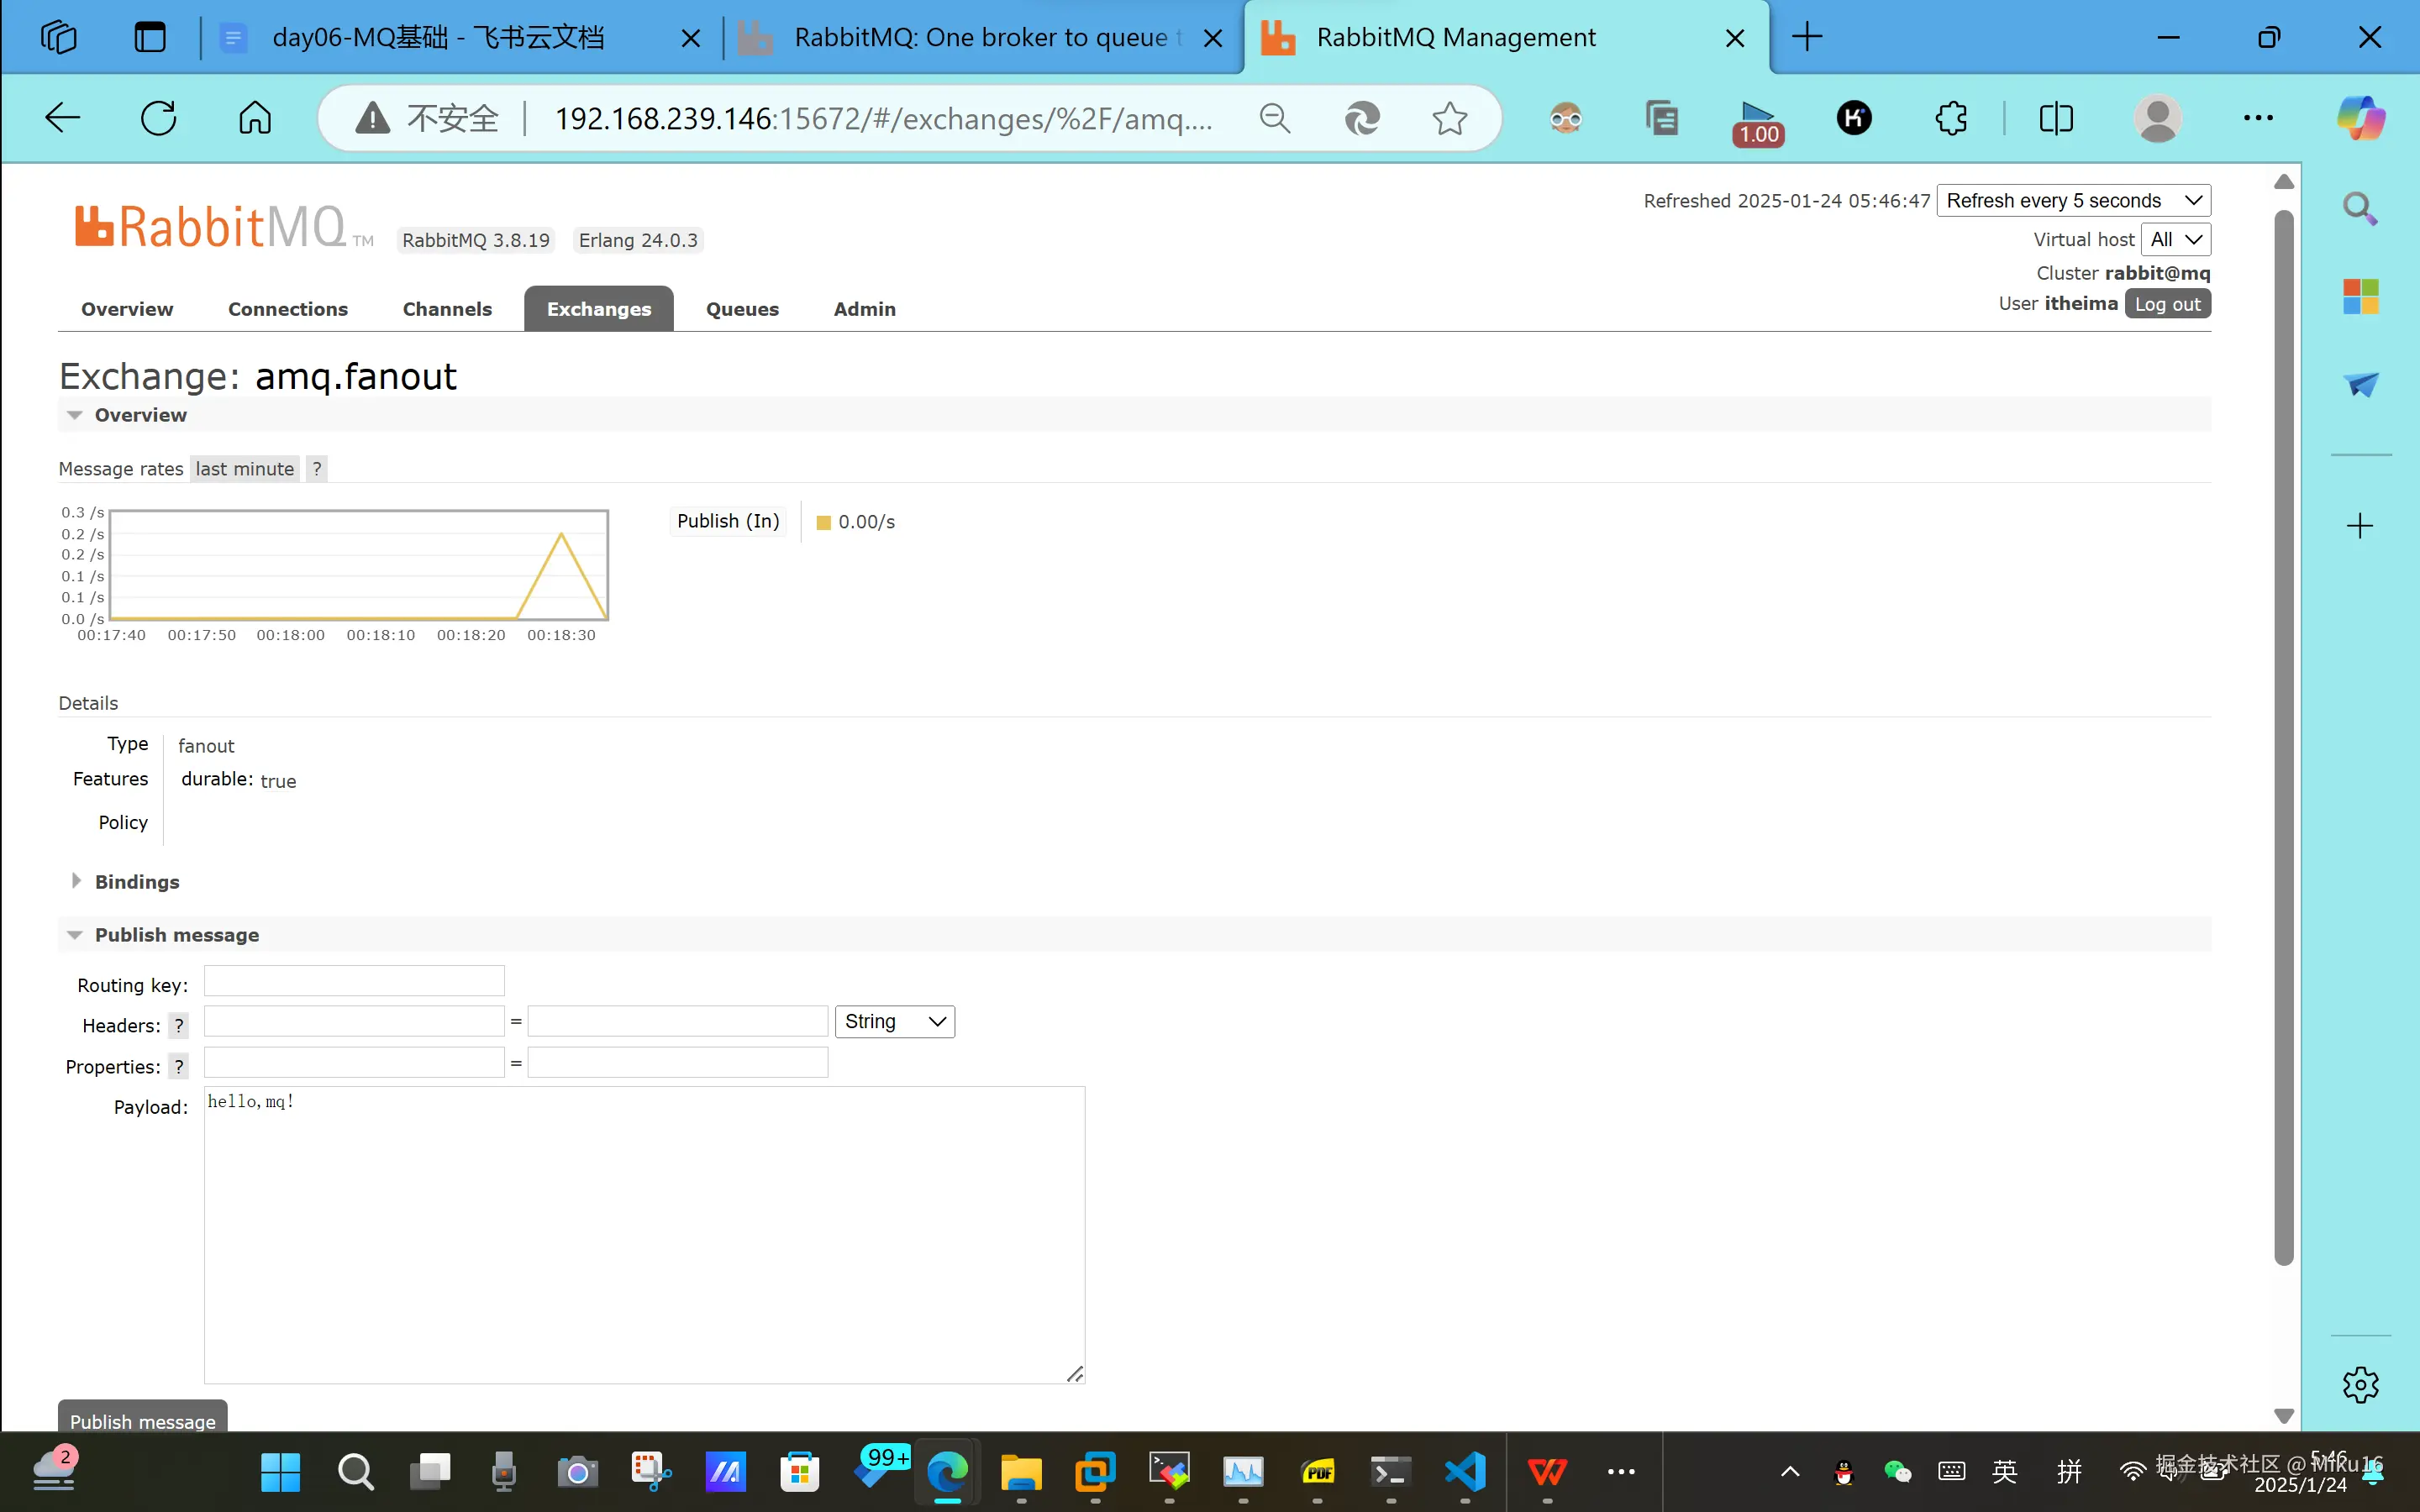Viewport: 2420px width, 1512px height.
Task: Open the Virtual host dropdown
Action: click(2175, 240)
